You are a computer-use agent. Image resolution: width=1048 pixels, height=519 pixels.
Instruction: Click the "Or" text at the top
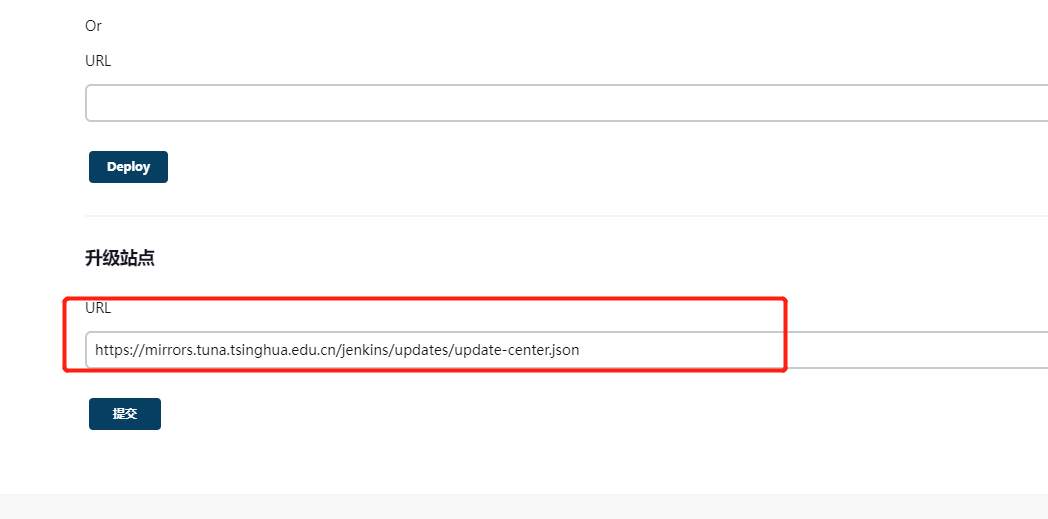(x=93, y=26)
